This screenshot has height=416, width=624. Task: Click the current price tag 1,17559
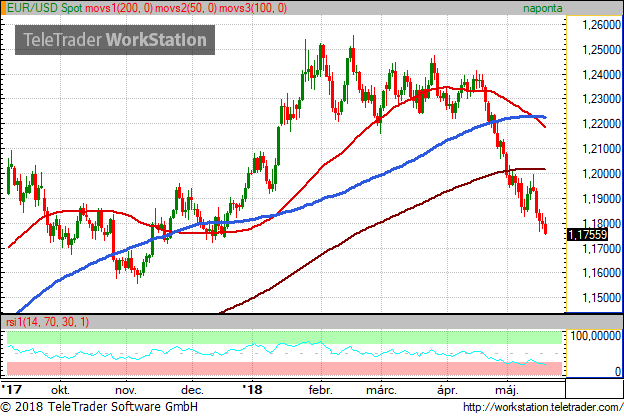point(587,234)
